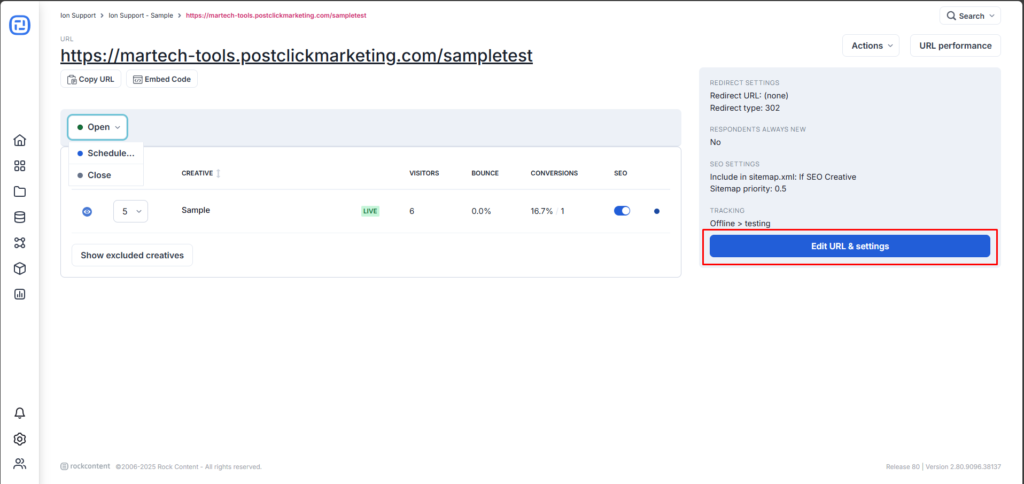The width and height of the screenshot is (1024, 484).
Task: Click the VISITORS column header
Action: tap(424, 173)
